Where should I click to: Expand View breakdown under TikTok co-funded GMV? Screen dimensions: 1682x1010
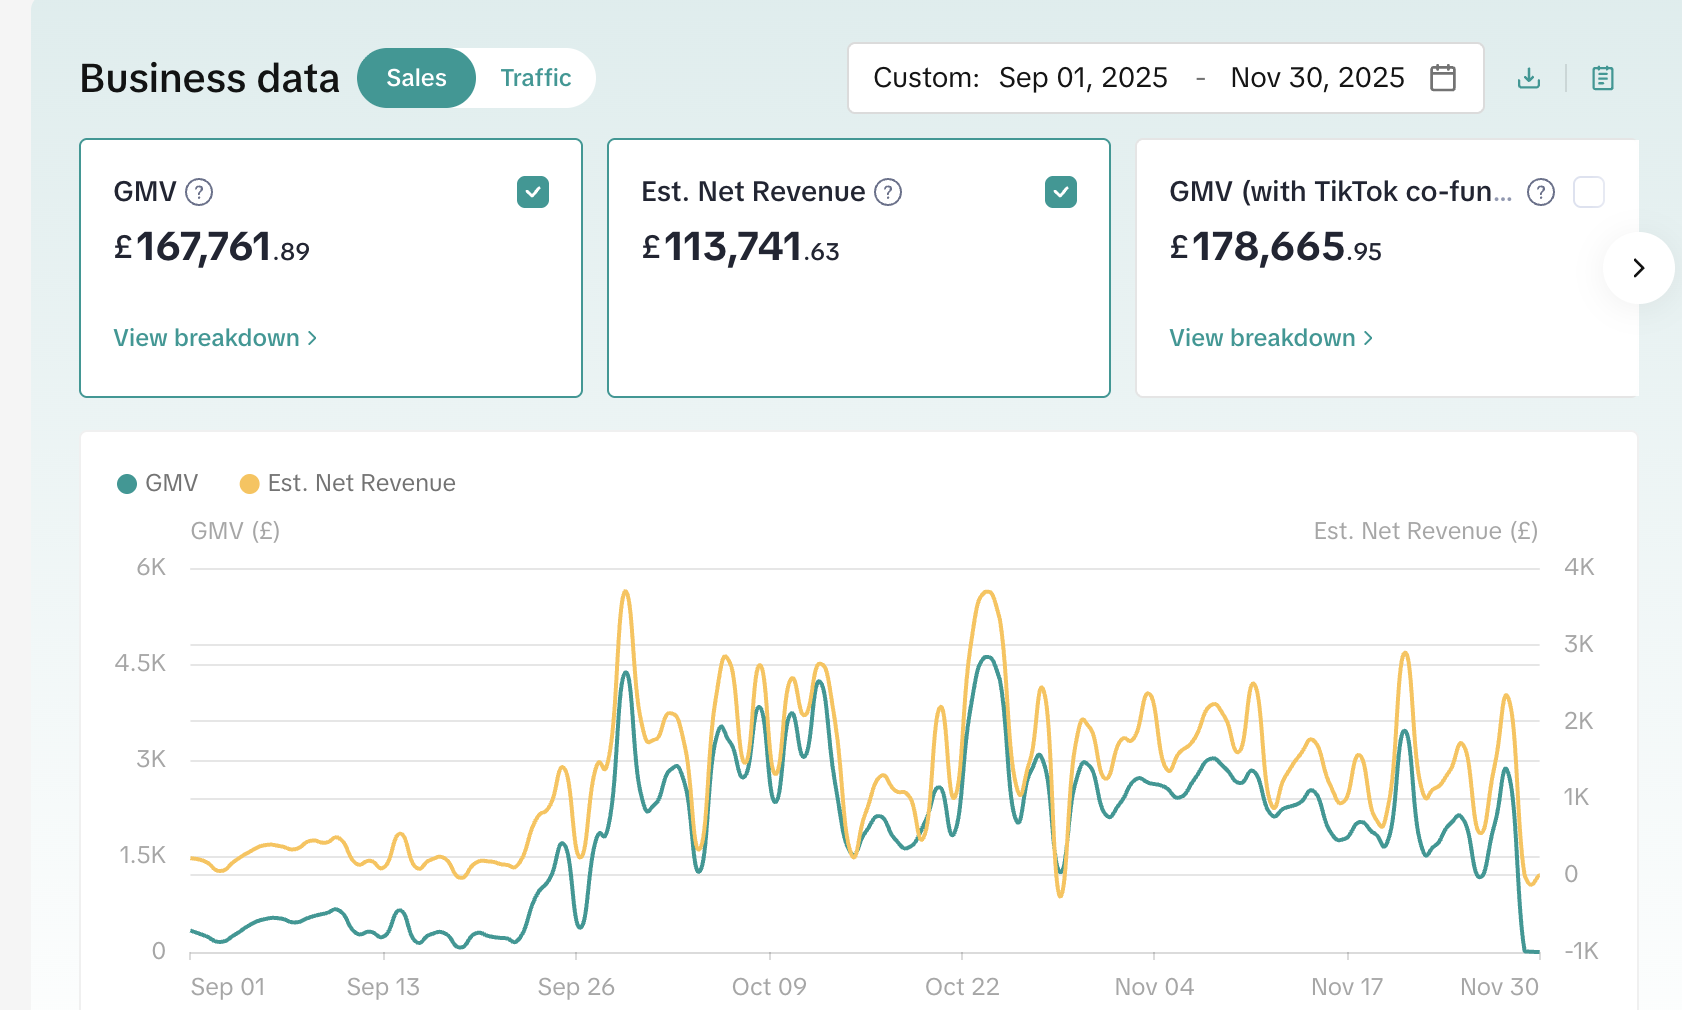1271,338
